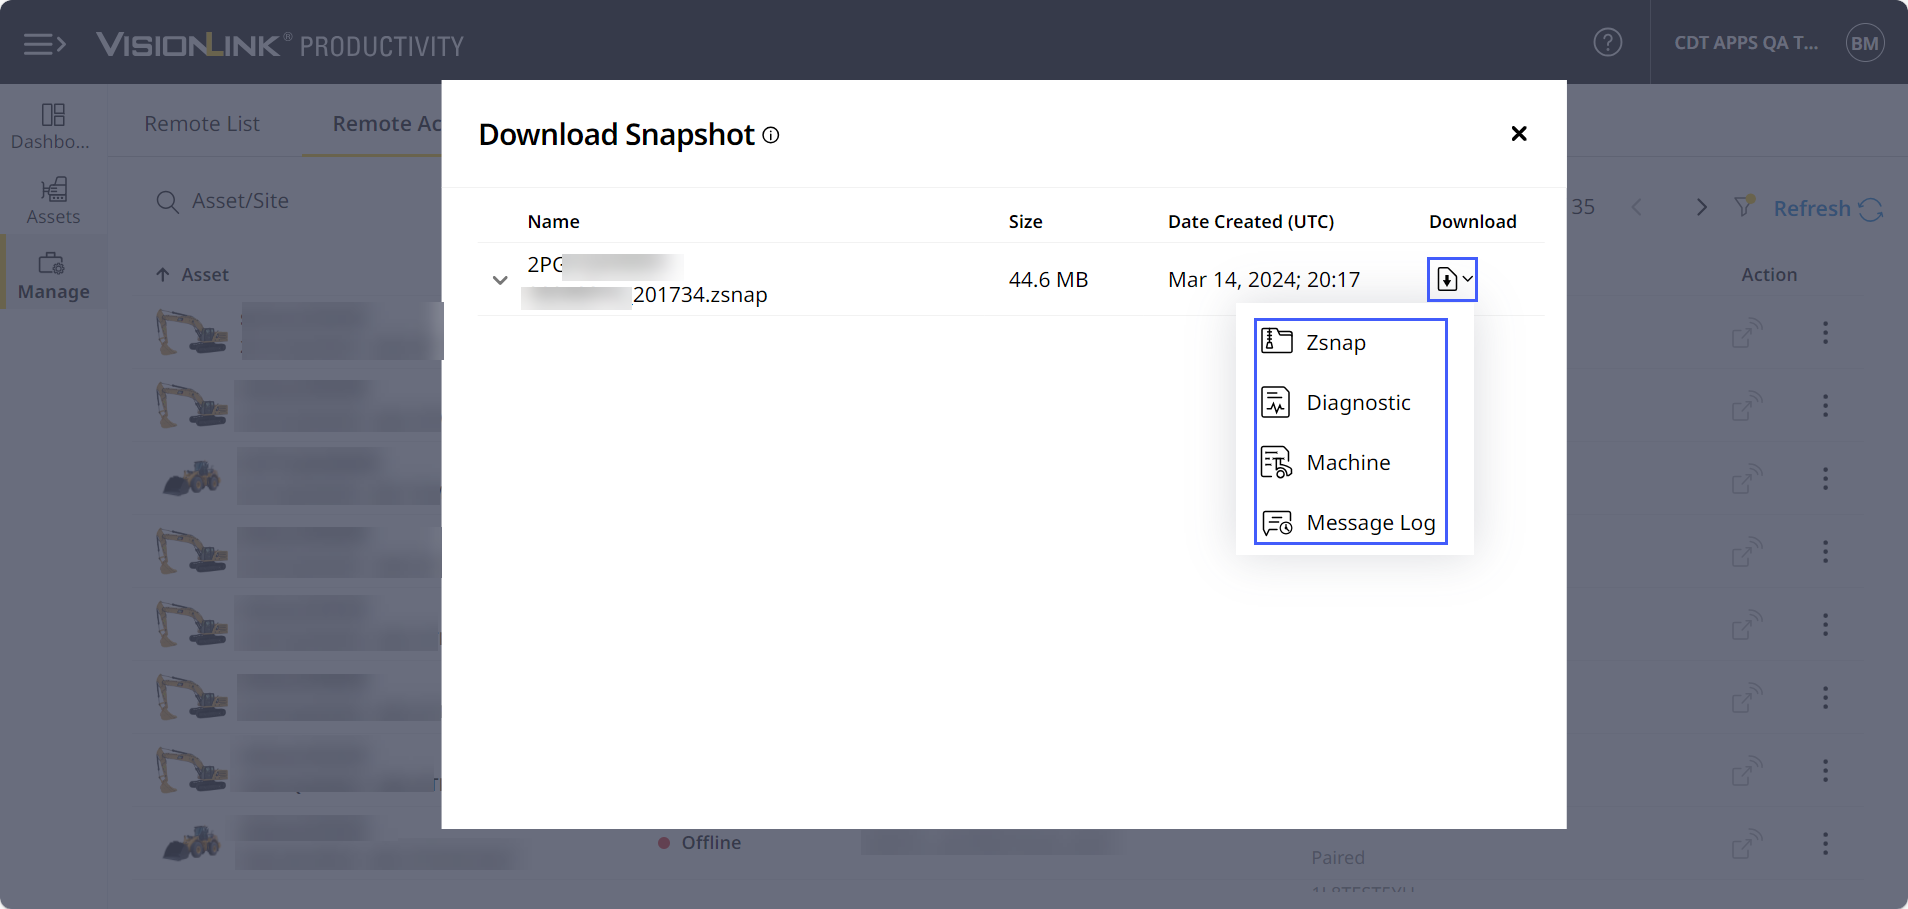Go to Dashboard in the sidebar
Image resolution: width=1908 pixels, height=909 pixels.
click(x=53, y=126)
